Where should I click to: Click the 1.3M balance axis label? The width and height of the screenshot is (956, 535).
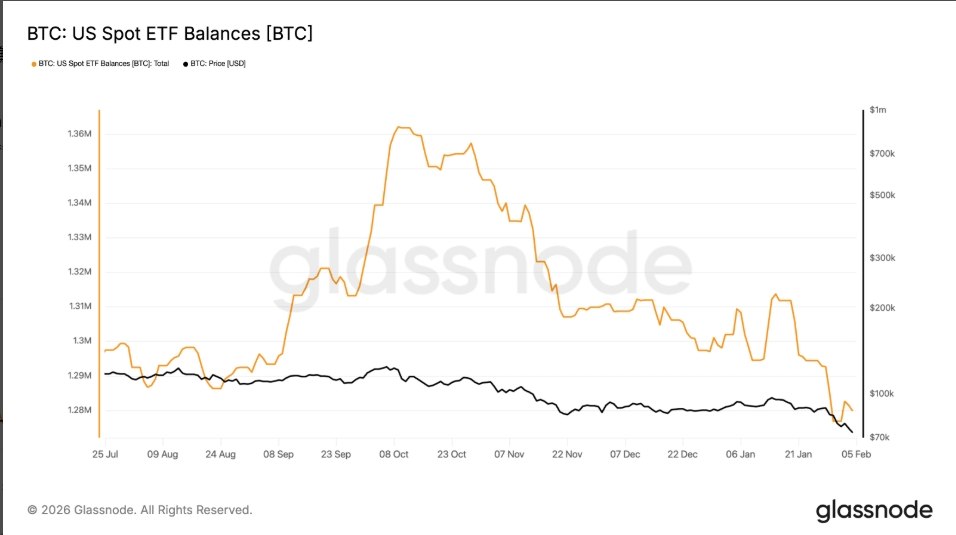coord(82,341)
